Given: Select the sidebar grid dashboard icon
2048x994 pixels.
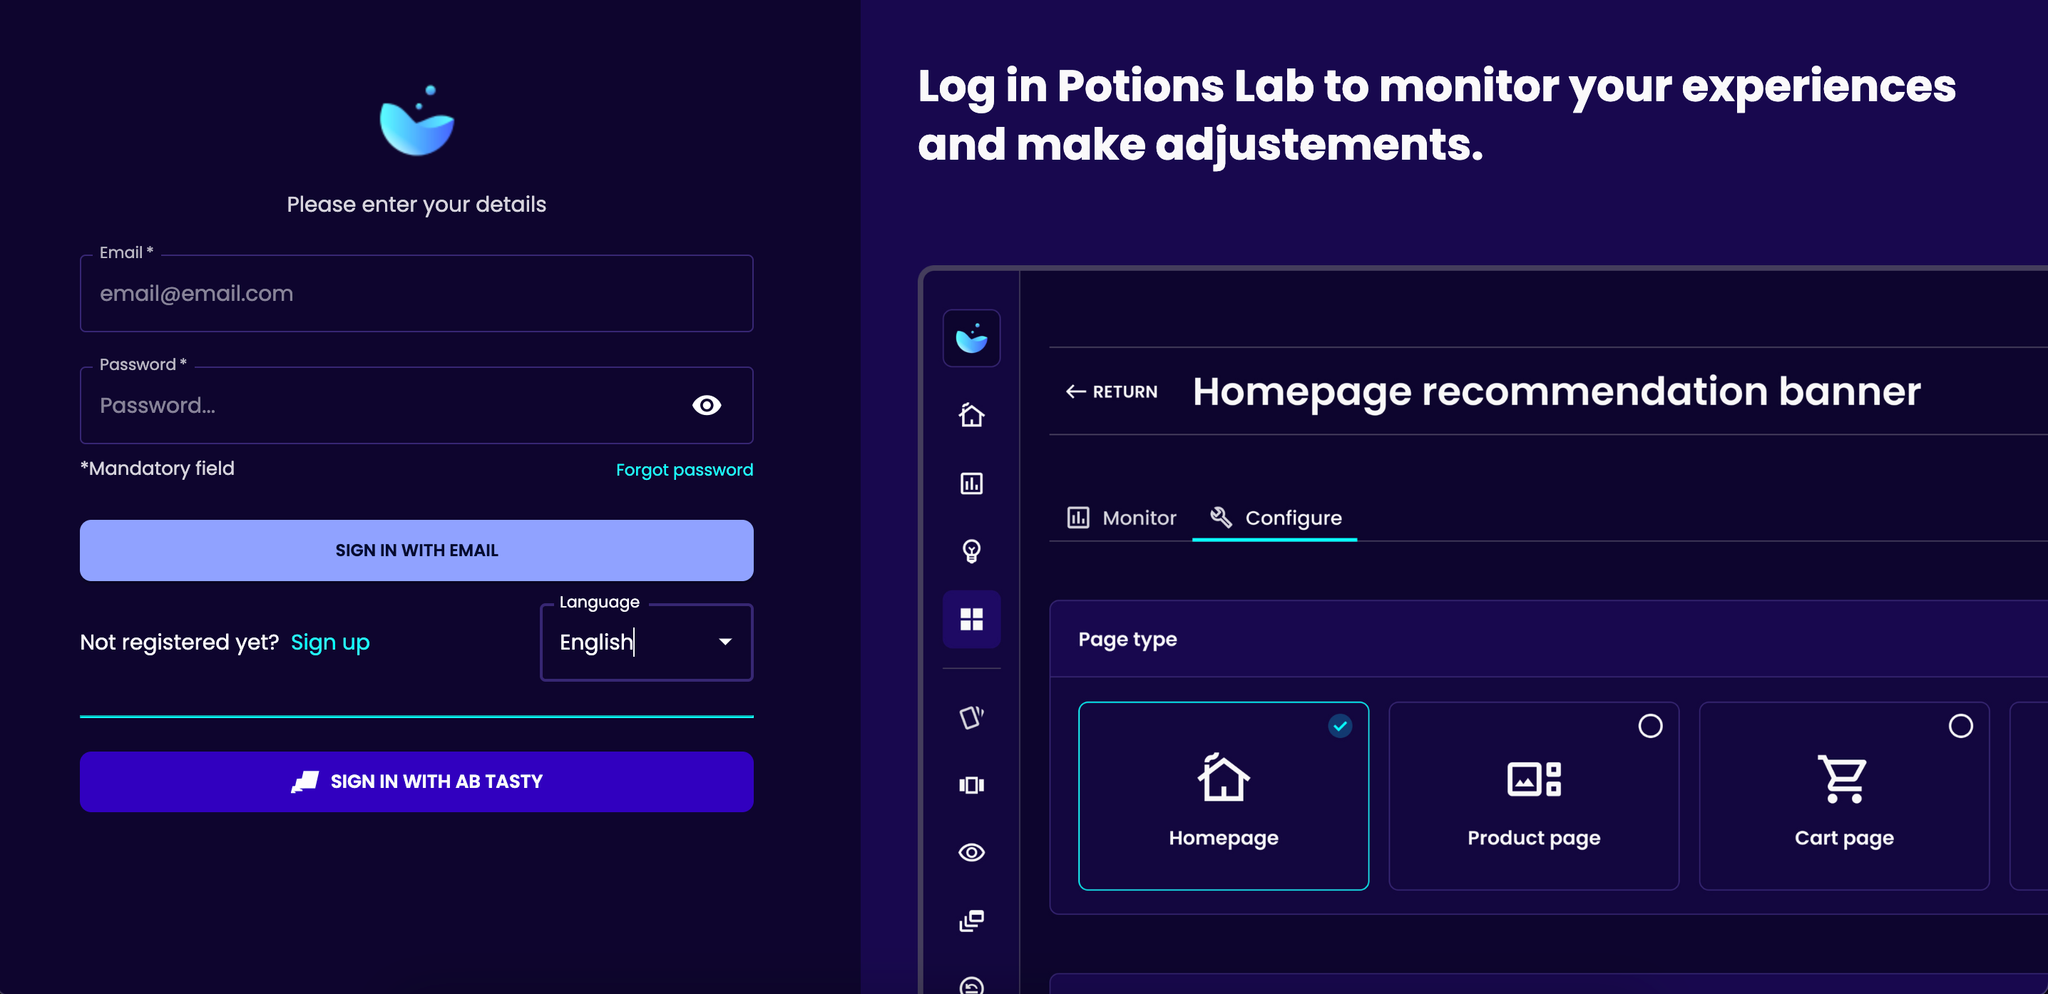Looking at the screenshot, I should [x=971, y=619].
